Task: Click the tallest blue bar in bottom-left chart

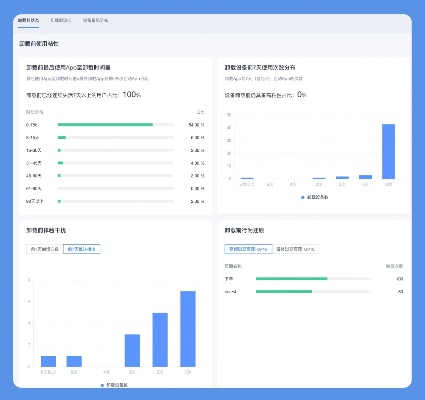Action: tap(188, 329)
